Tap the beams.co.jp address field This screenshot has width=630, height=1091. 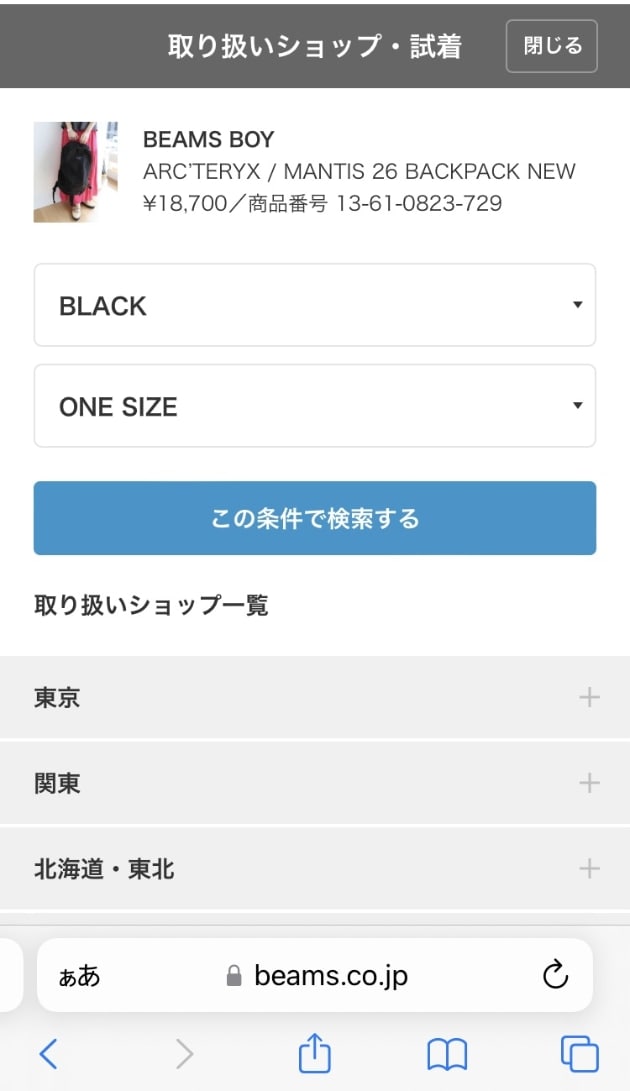pyautogui.click(x=330, y=975)
